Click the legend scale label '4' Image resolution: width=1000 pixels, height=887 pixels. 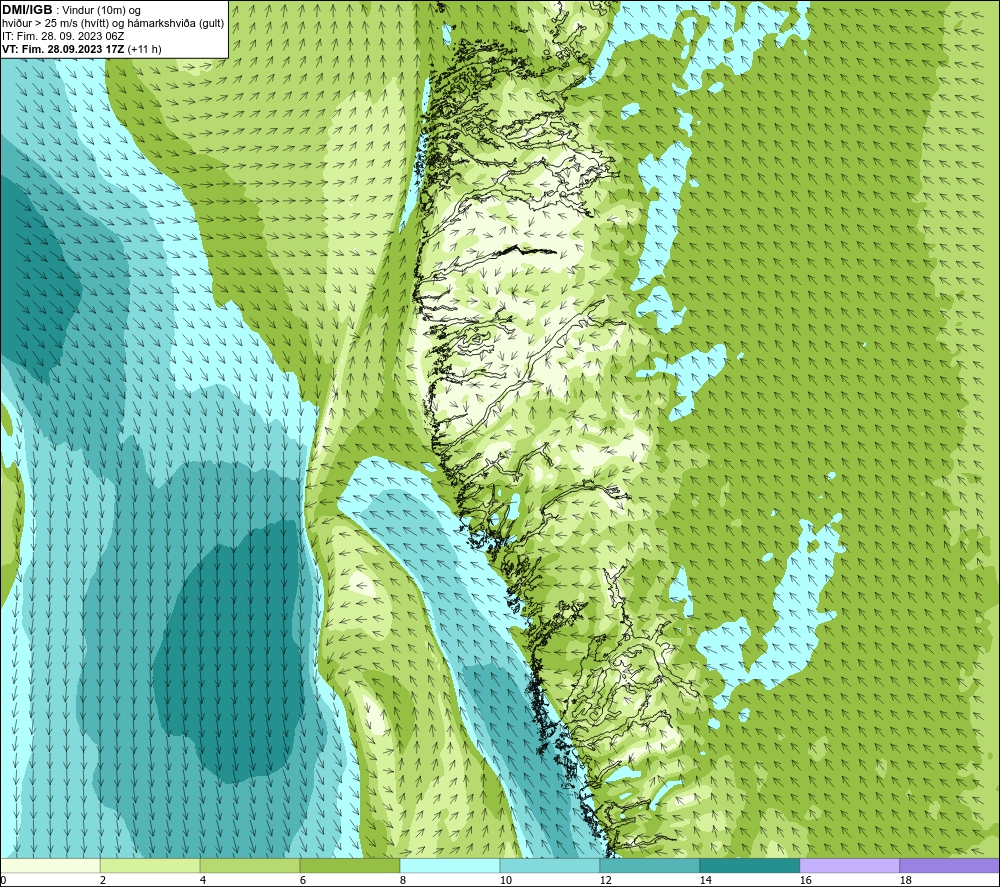pos(203,880)
